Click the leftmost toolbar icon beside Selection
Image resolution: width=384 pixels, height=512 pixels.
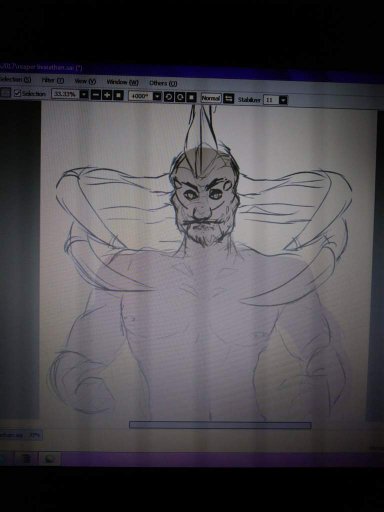tap(5, 92)
